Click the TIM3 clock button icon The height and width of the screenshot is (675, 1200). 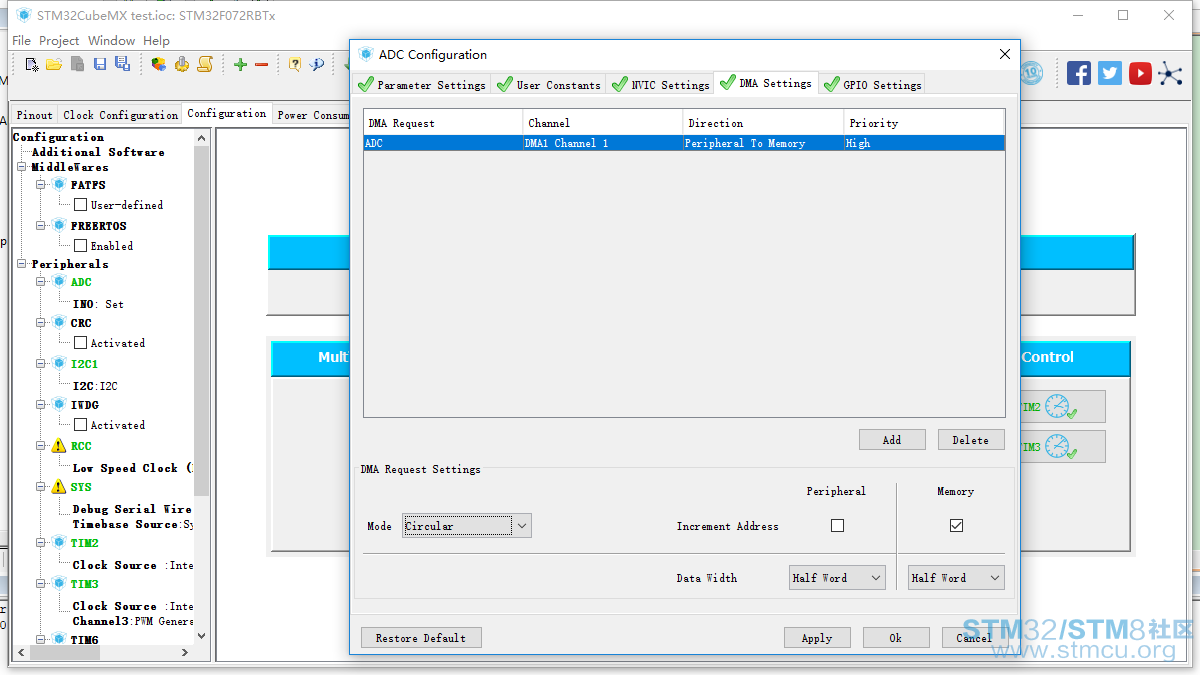click(1061, 446)
